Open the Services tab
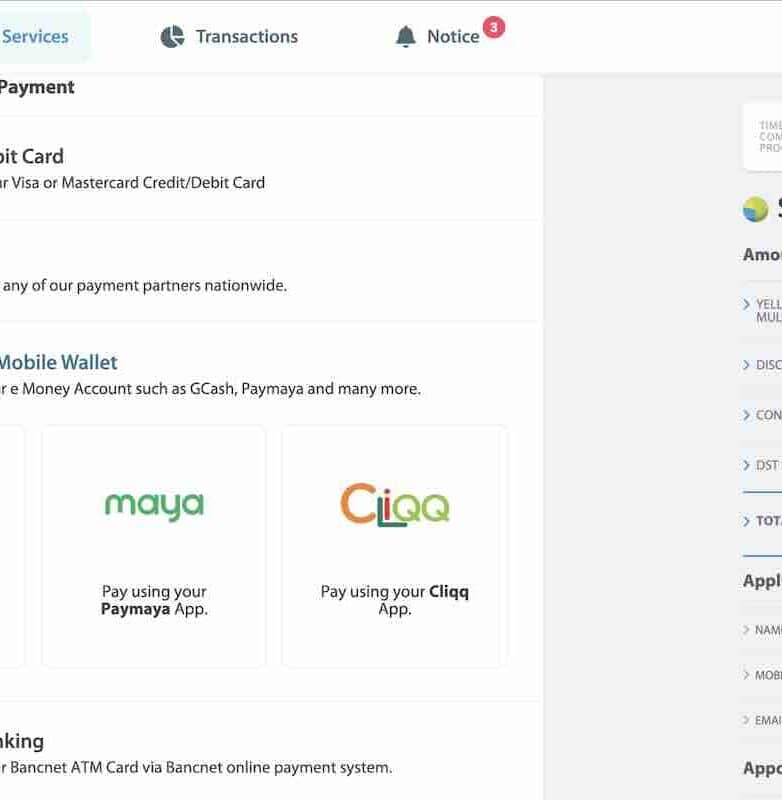Screen dimensions: 782x800 pyautogui.click(x=36, y=37)
